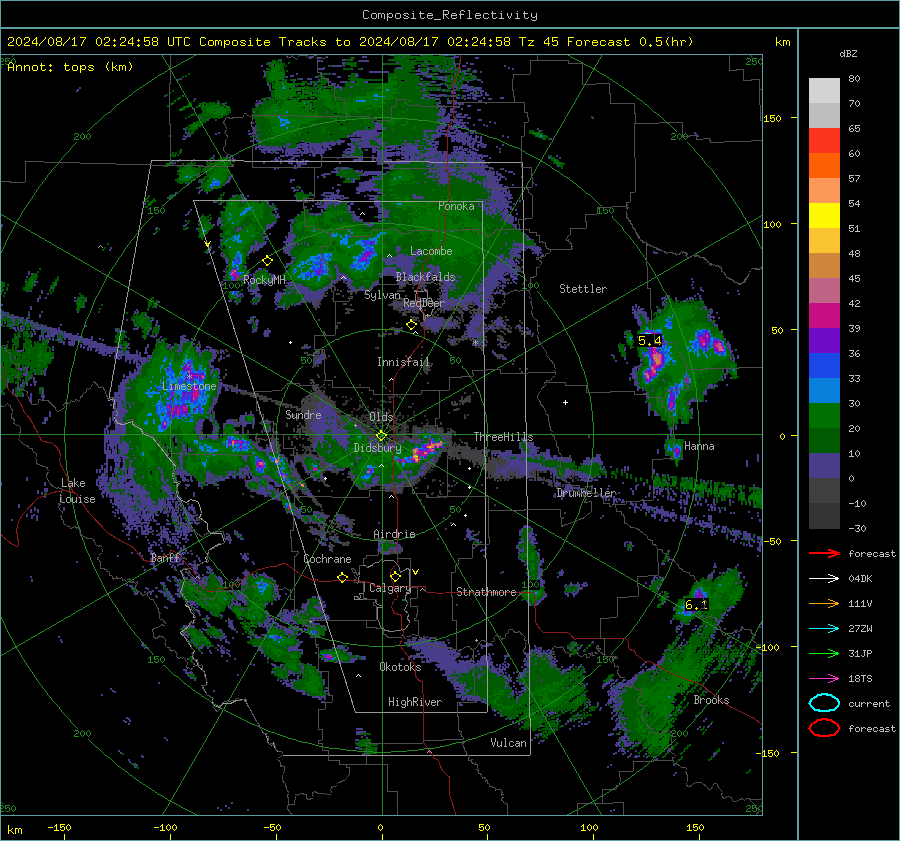Image resolution: width=900 pixels, height=841 pixels.
Task: Select the 5.4 storm top label
Action: tap(650, 340)
